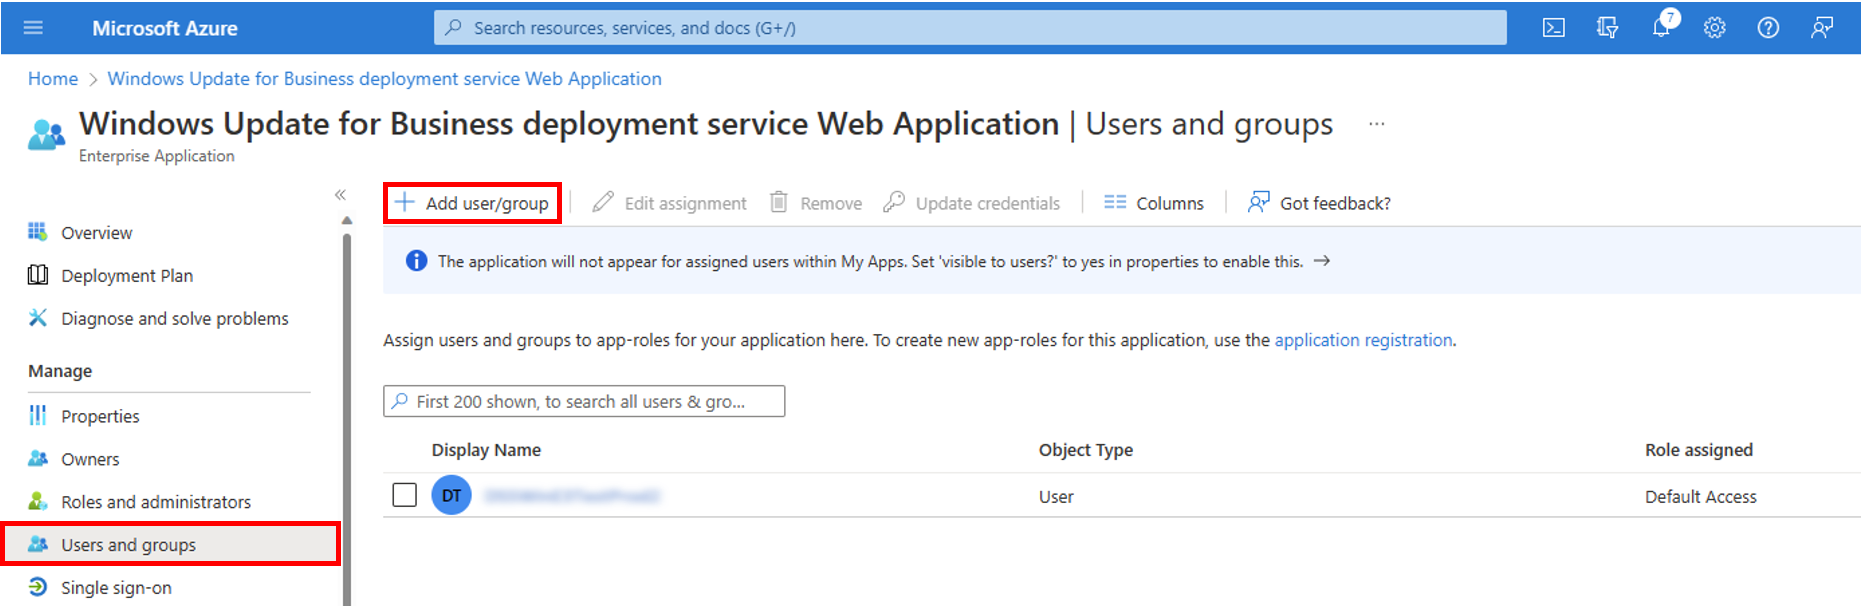The height and width of the screenshot is (610, 1861).
Task: Collapse the left navigation pane
Action: point(340,195)
